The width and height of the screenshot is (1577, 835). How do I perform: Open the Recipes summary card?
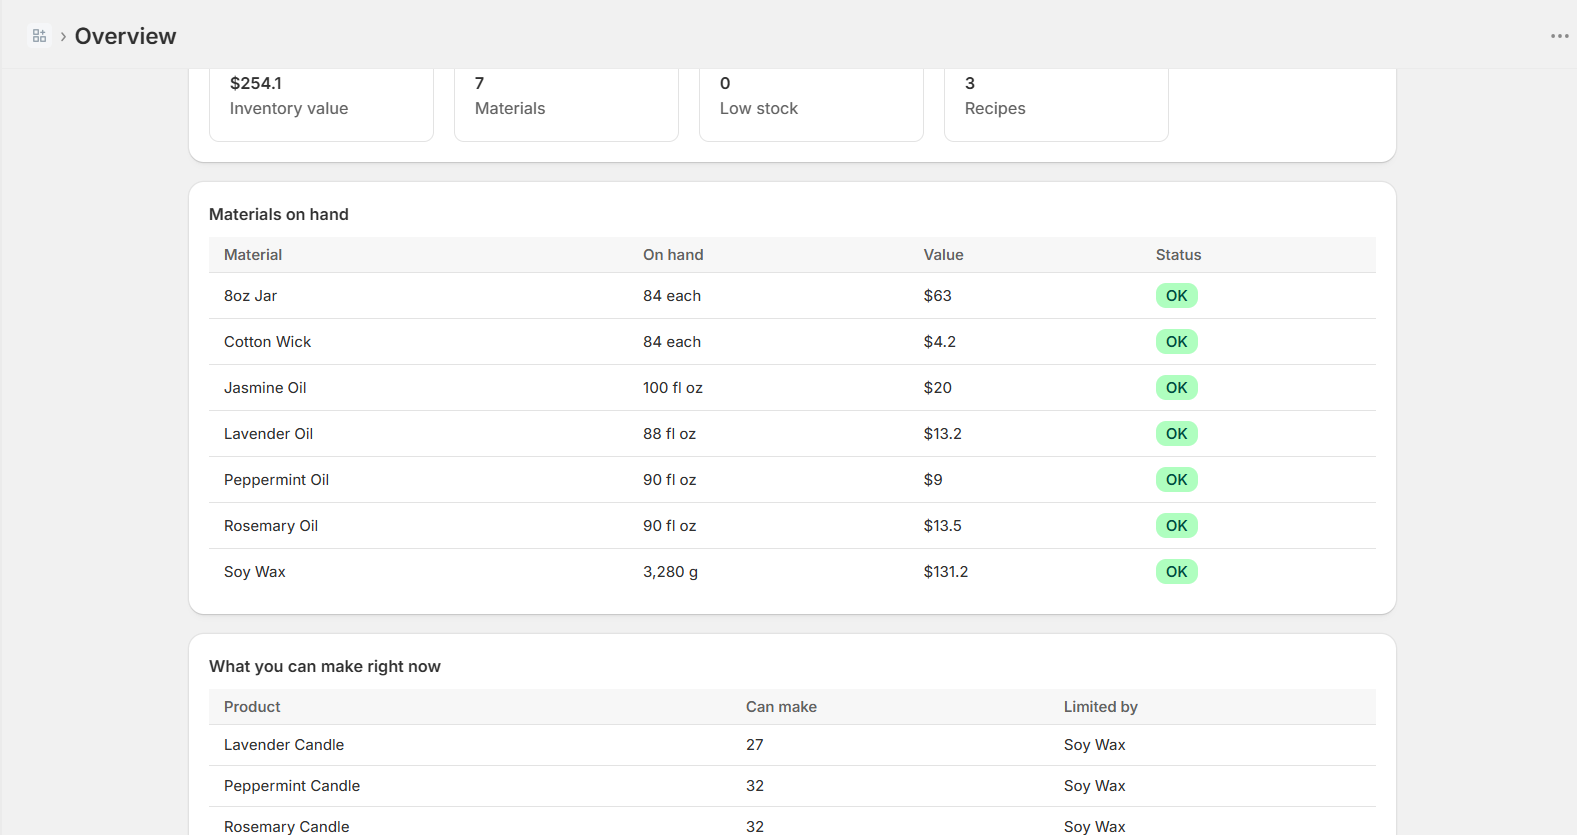tap(1056, 104)
